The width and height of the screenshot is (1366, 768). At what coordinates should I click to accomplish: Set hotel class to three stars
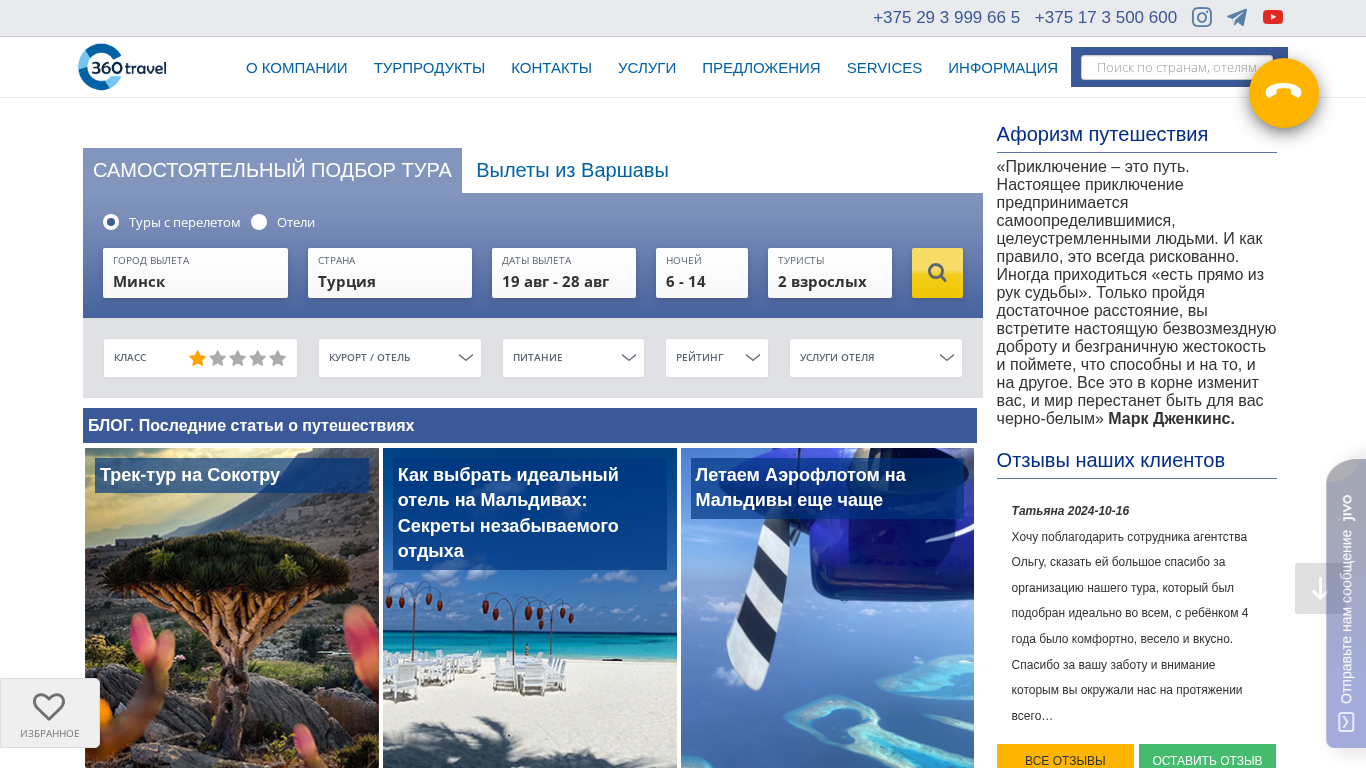coord(238,358)
